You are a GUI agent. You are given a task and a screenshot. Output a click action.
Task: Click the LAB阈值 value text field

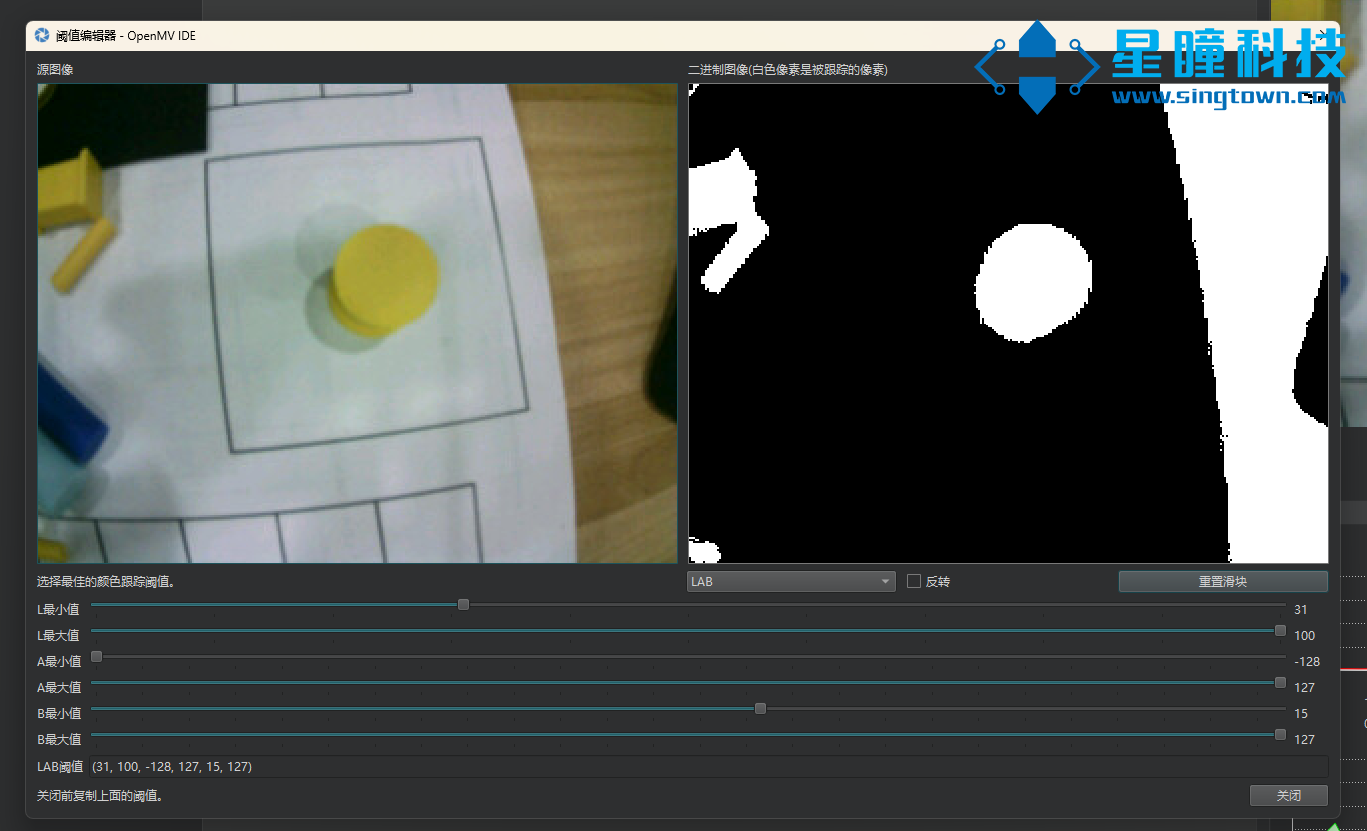700,767
